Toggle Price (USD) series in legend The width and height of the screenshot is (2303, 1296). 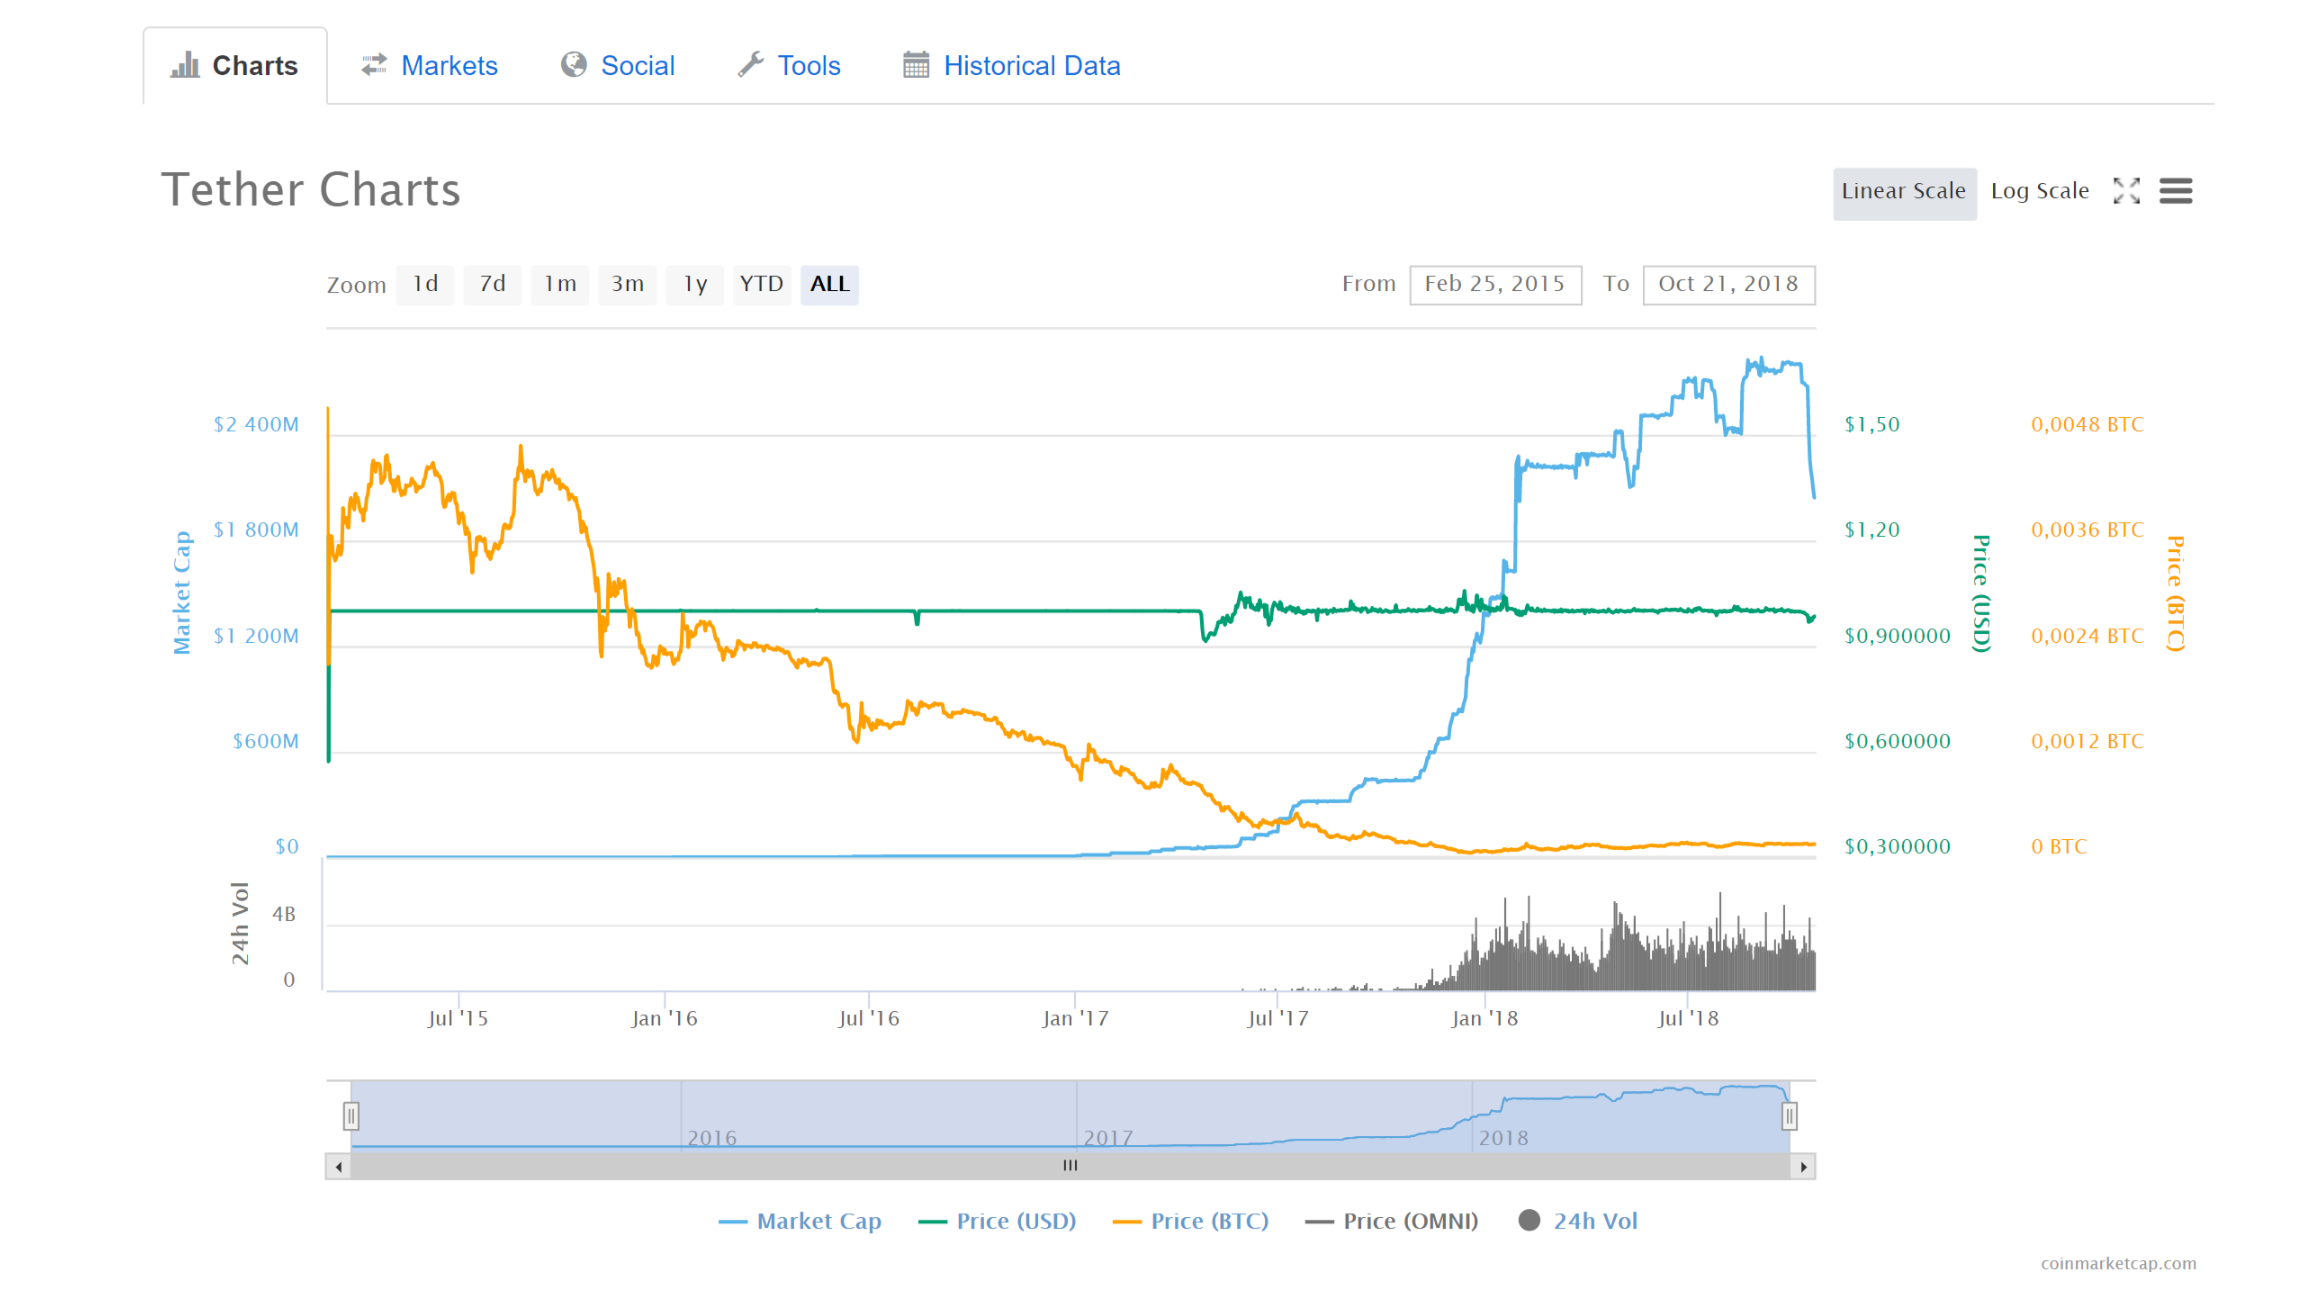[997, 1221]
